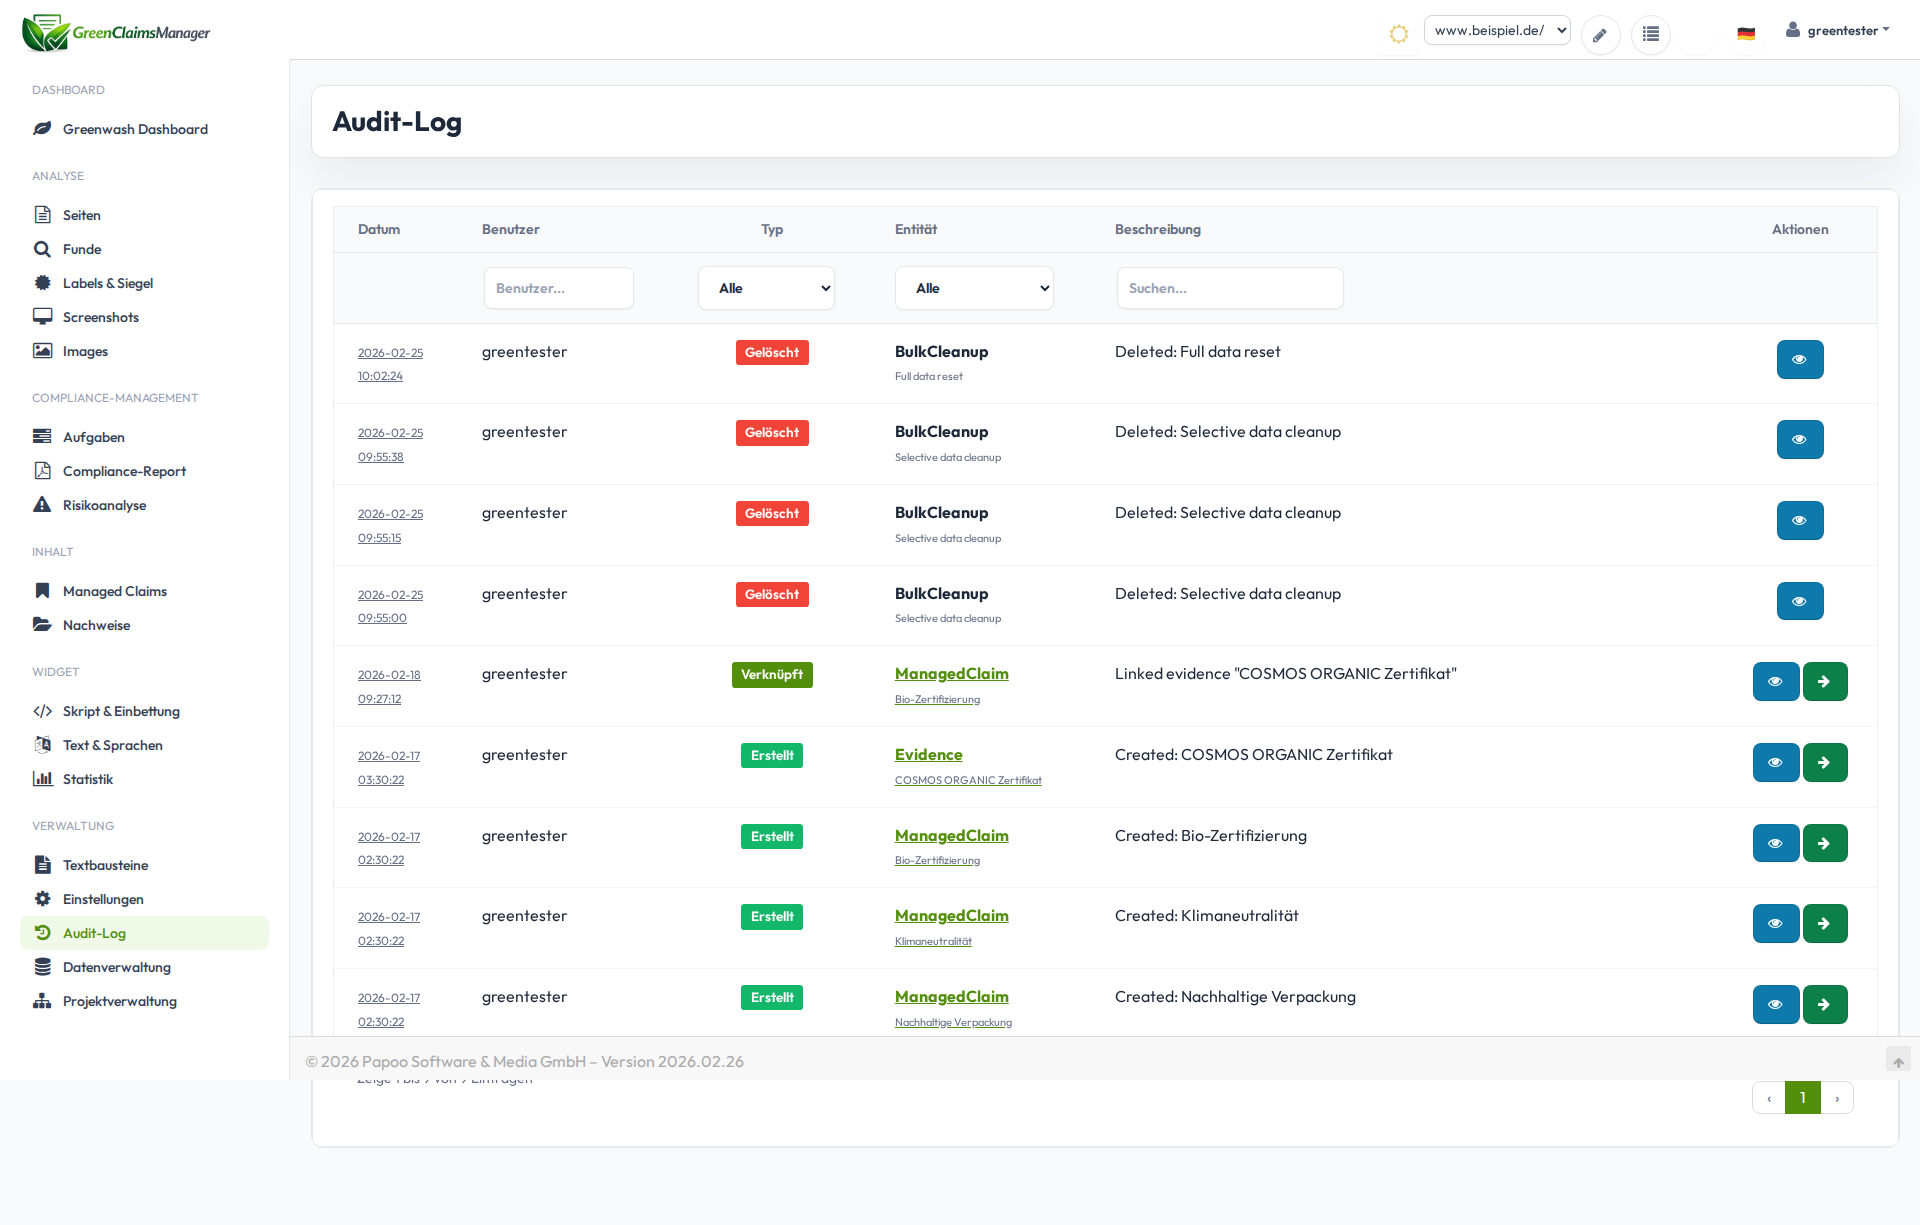The image size is (1920, 1225).
Task: Click the pencil edit icon in header
Action: 1600,35
